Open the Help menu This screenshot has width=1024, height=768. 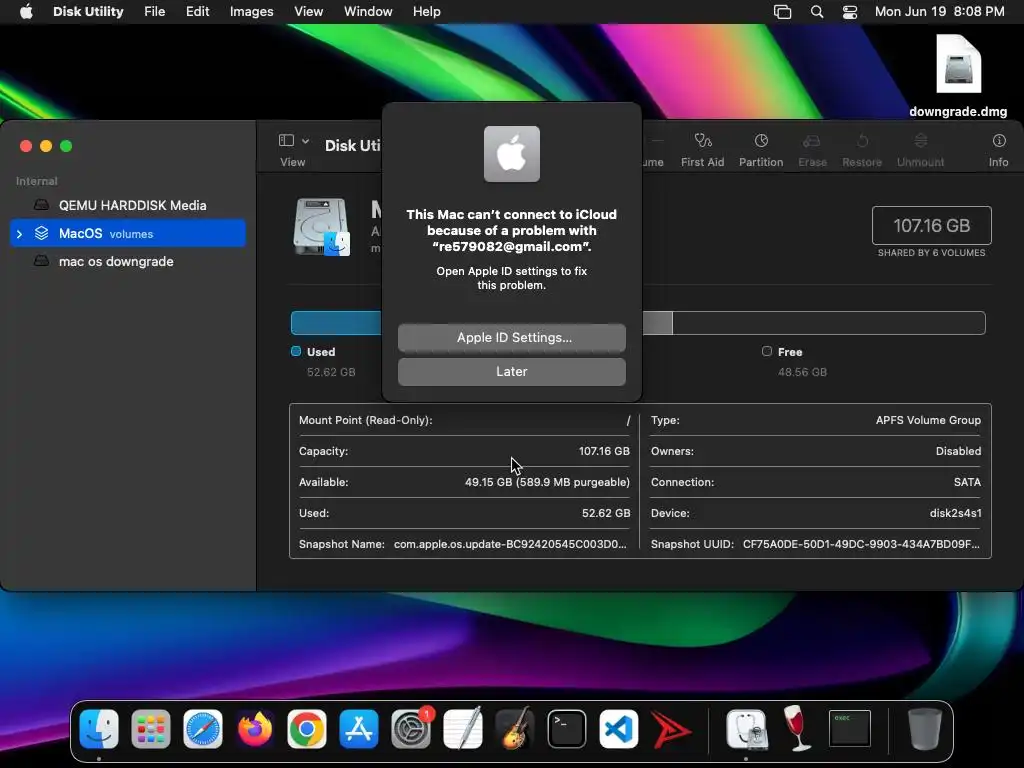[426, 12]
